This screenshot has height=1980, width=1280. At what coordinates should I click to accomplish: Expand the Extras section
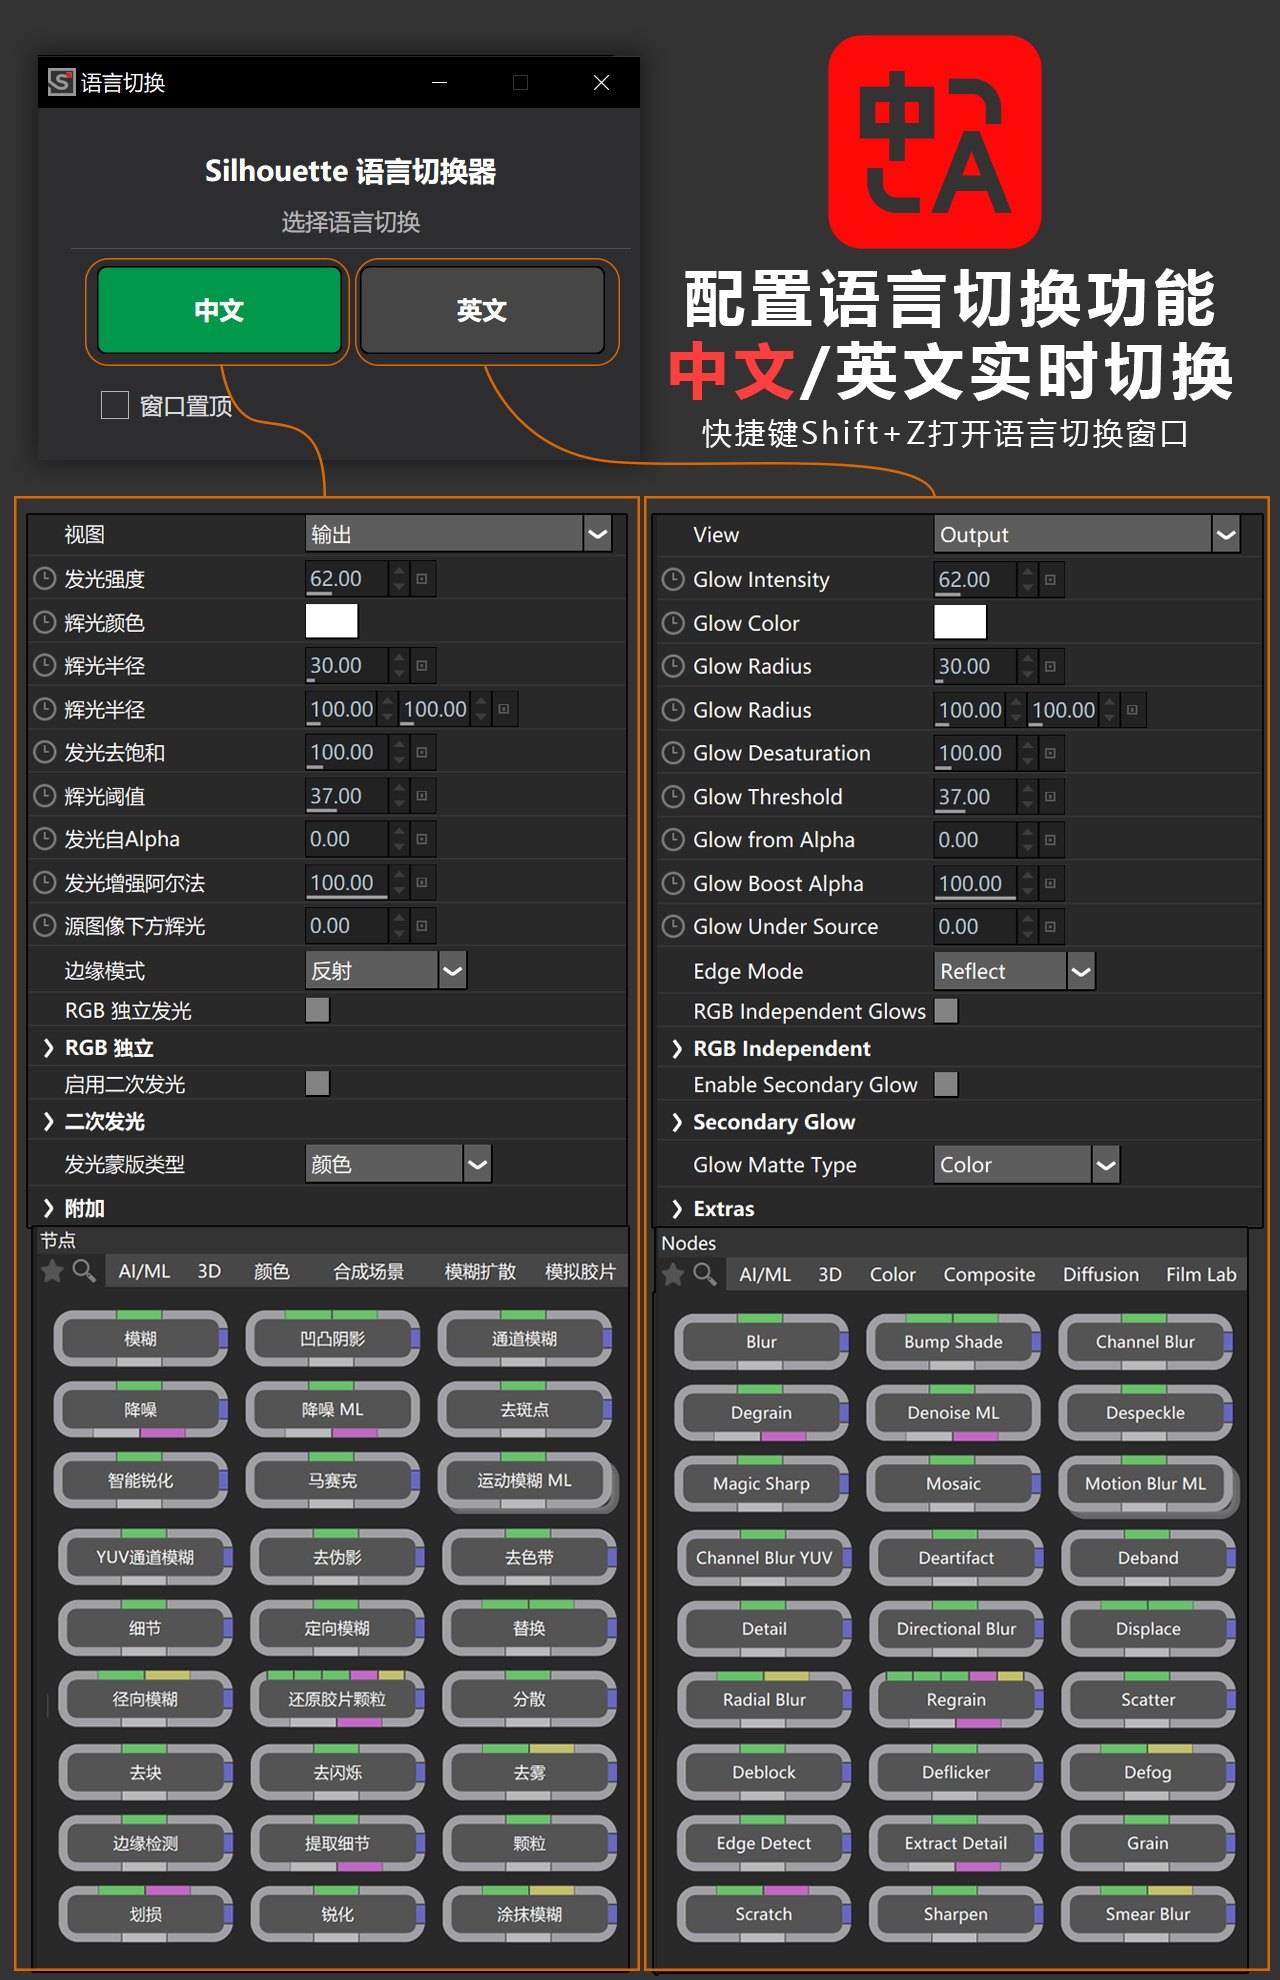point(677,1209)
